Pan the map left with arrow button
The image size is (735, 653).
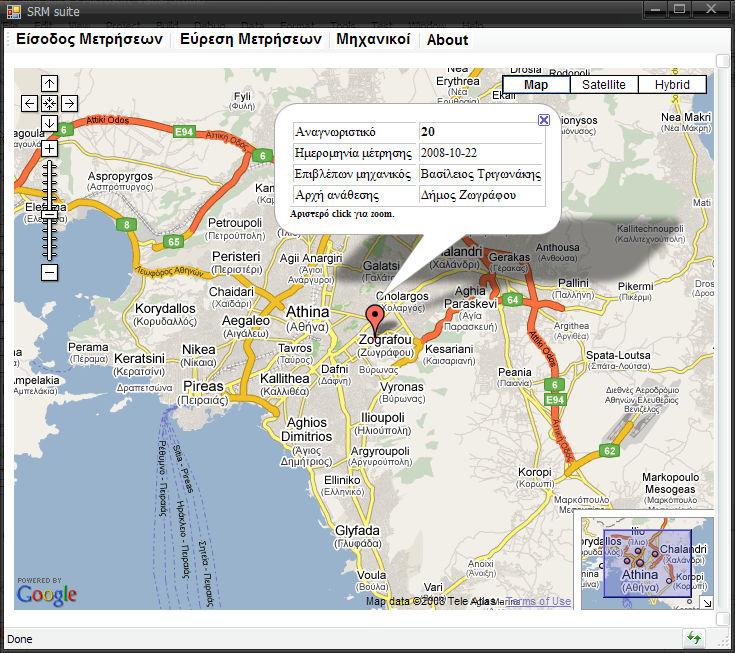[30, 103]
